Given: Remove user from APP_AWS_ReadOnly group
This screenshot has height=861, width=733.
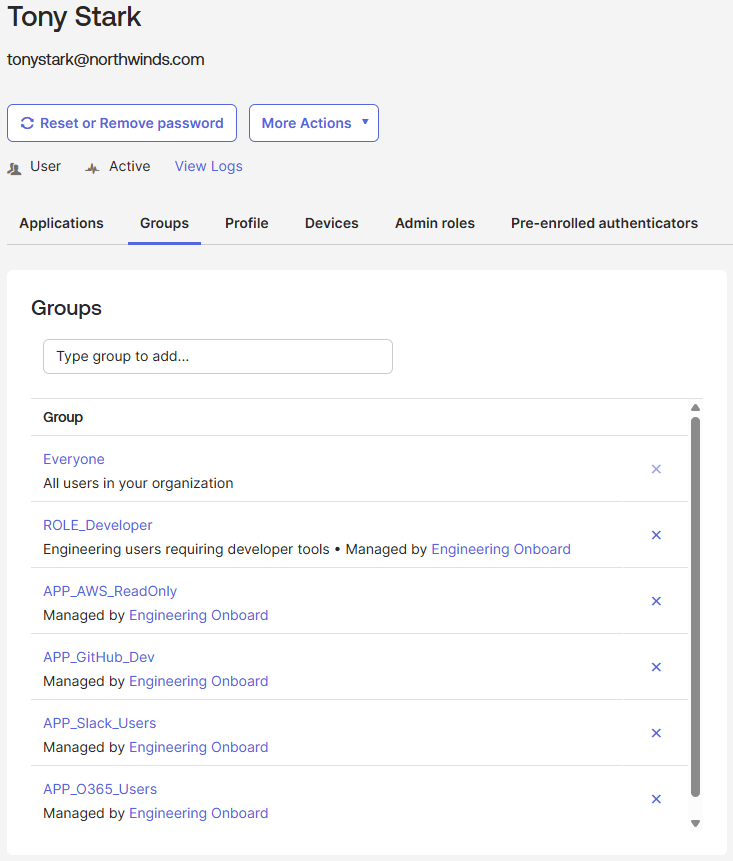Looking at the screenshot, I should (x=656, y=601).
